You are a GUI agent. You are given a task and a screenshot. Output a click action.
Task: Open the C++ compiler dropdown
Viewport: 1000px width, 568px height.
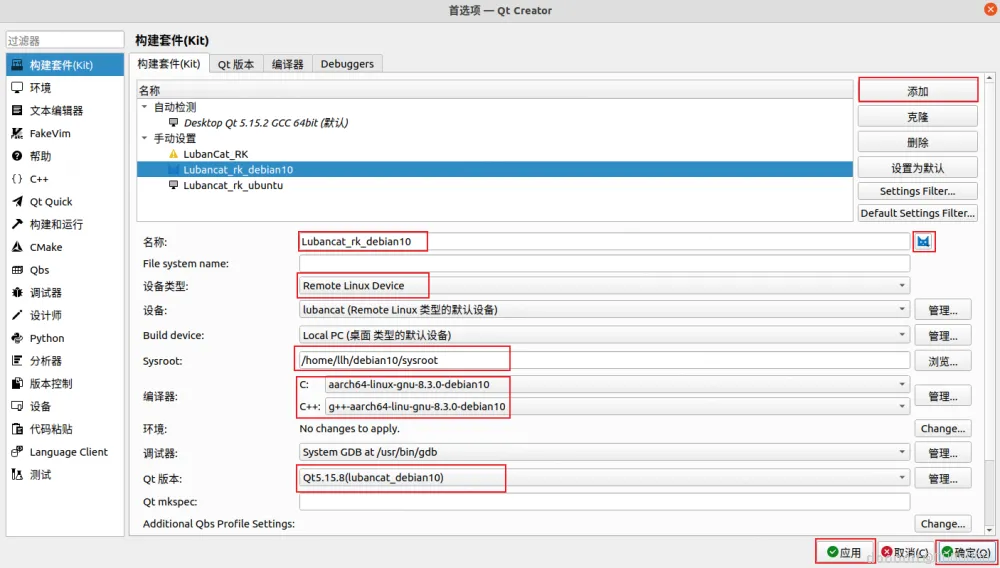click(x=617, y=406)
